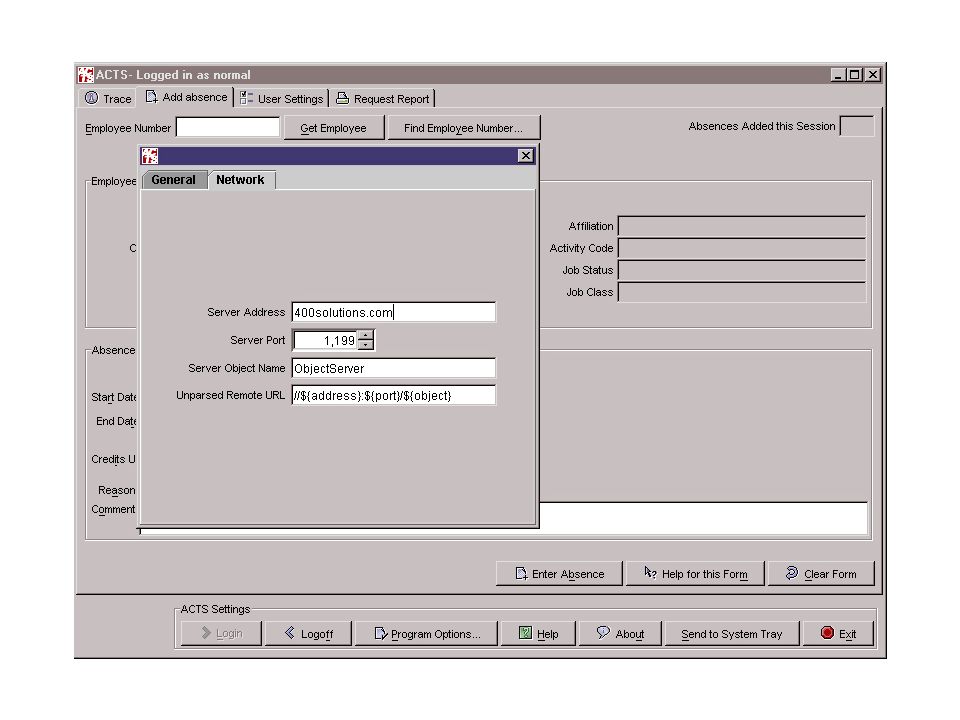960x720 pixels.
Task: Click the Logoff arrow icon
Action: tap(290, 633)
